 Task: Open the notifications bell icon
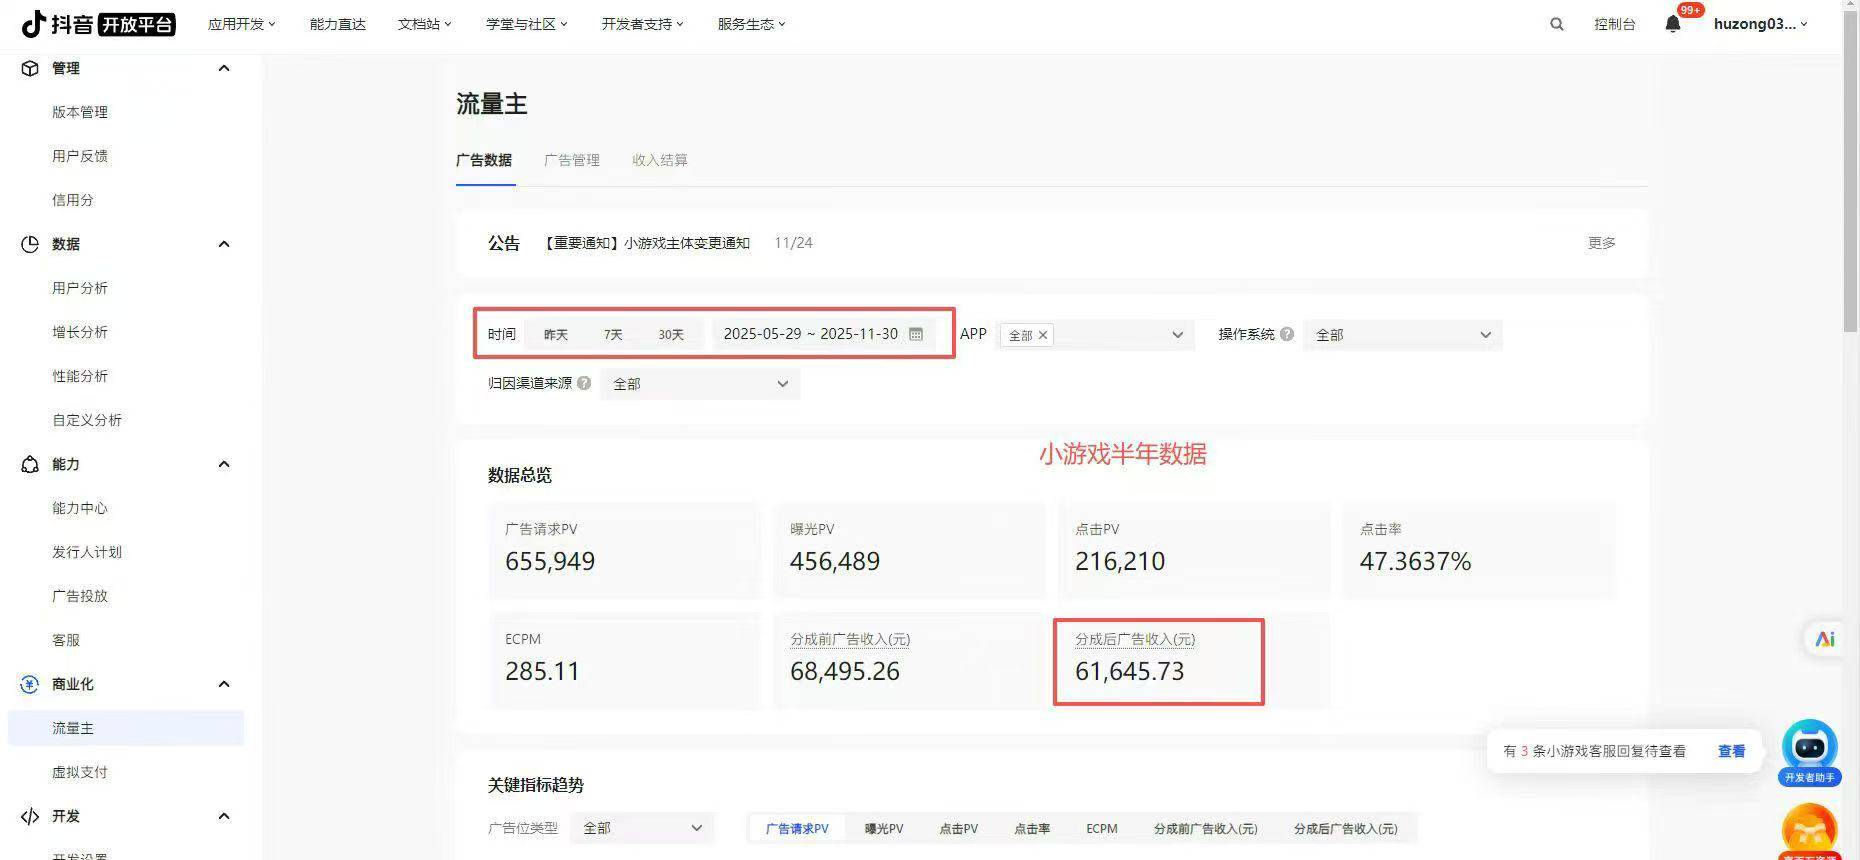tap(1672, 24)
